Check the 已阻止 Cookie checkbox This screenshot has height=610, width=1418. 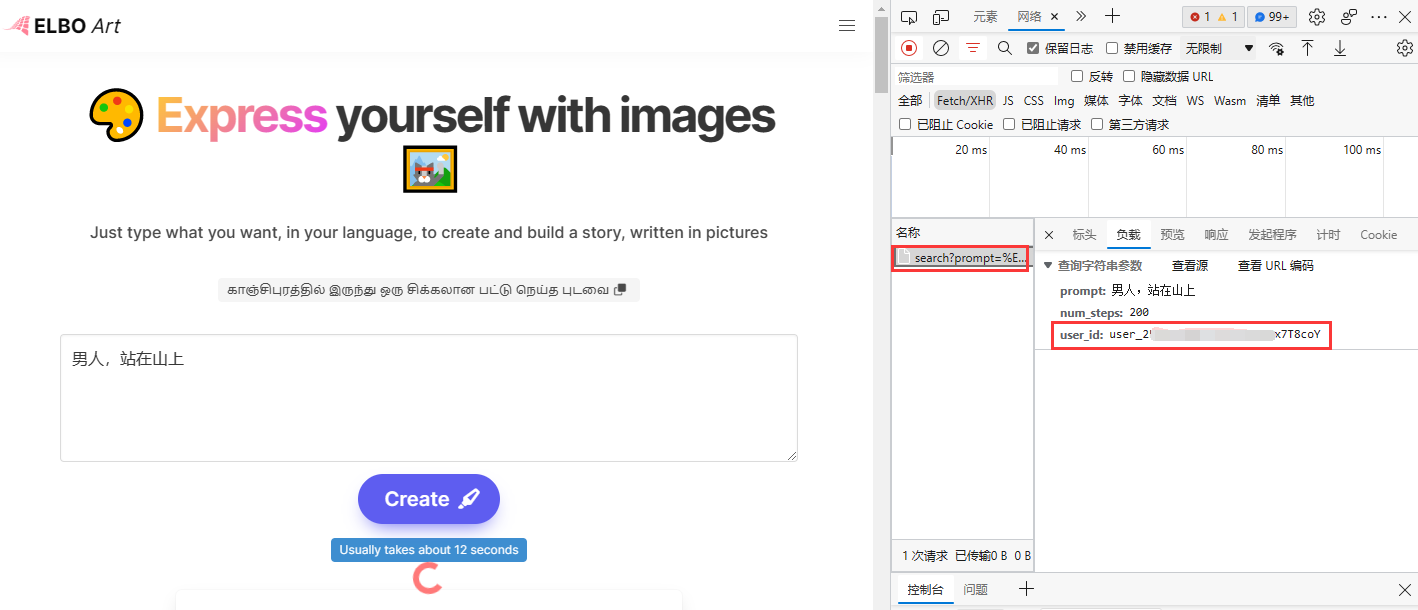905,125
